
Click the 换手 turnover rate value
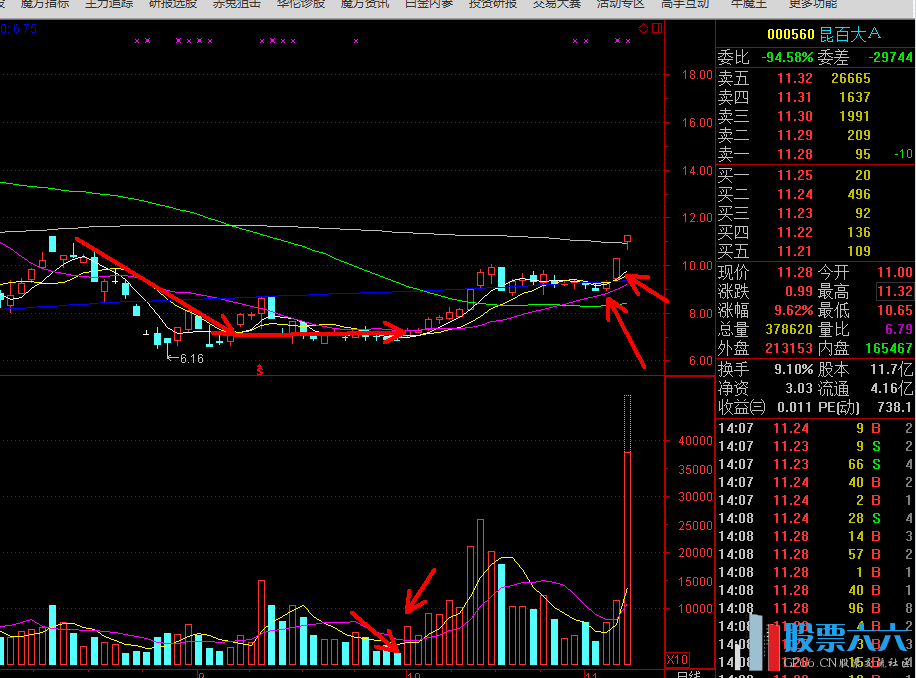click(x=788, y=369)
